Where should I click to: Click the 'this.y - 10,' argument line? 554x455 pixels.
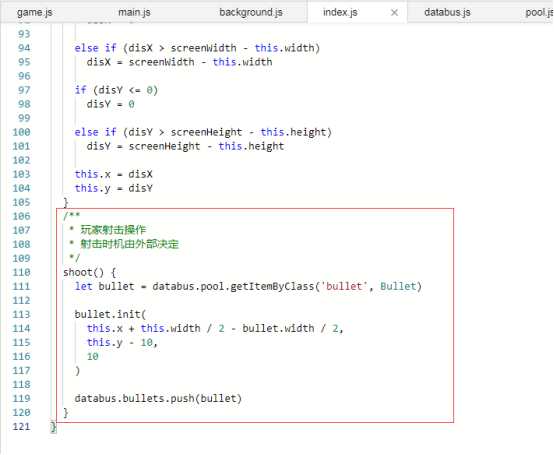click(x=122, y=342)
